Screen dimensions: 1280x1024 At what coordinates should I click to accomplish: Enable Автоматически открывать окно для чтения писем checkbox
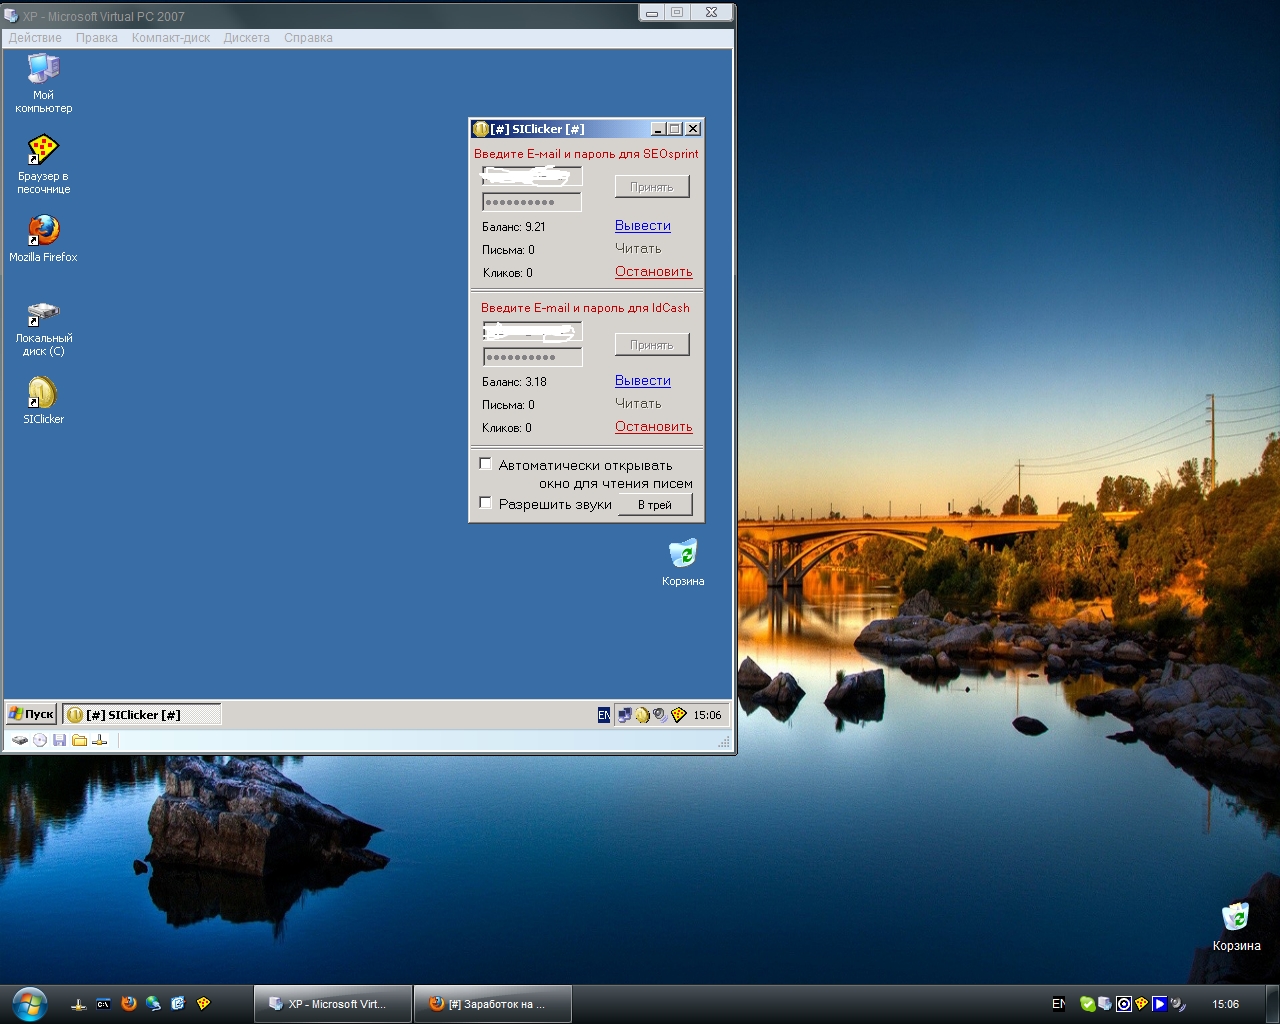[486, 464]
